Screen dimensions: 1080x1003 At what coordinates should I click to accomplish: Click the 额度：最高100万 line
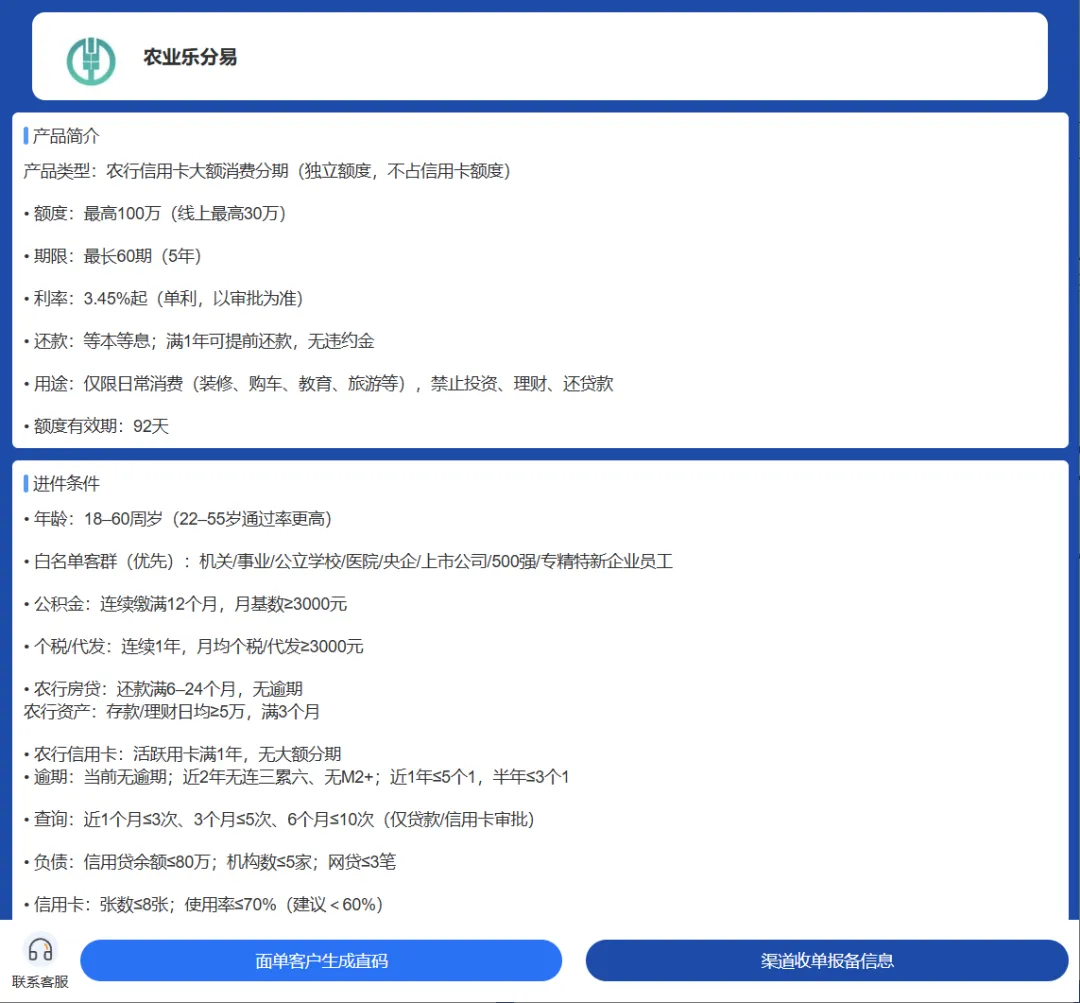pos(155,214)
